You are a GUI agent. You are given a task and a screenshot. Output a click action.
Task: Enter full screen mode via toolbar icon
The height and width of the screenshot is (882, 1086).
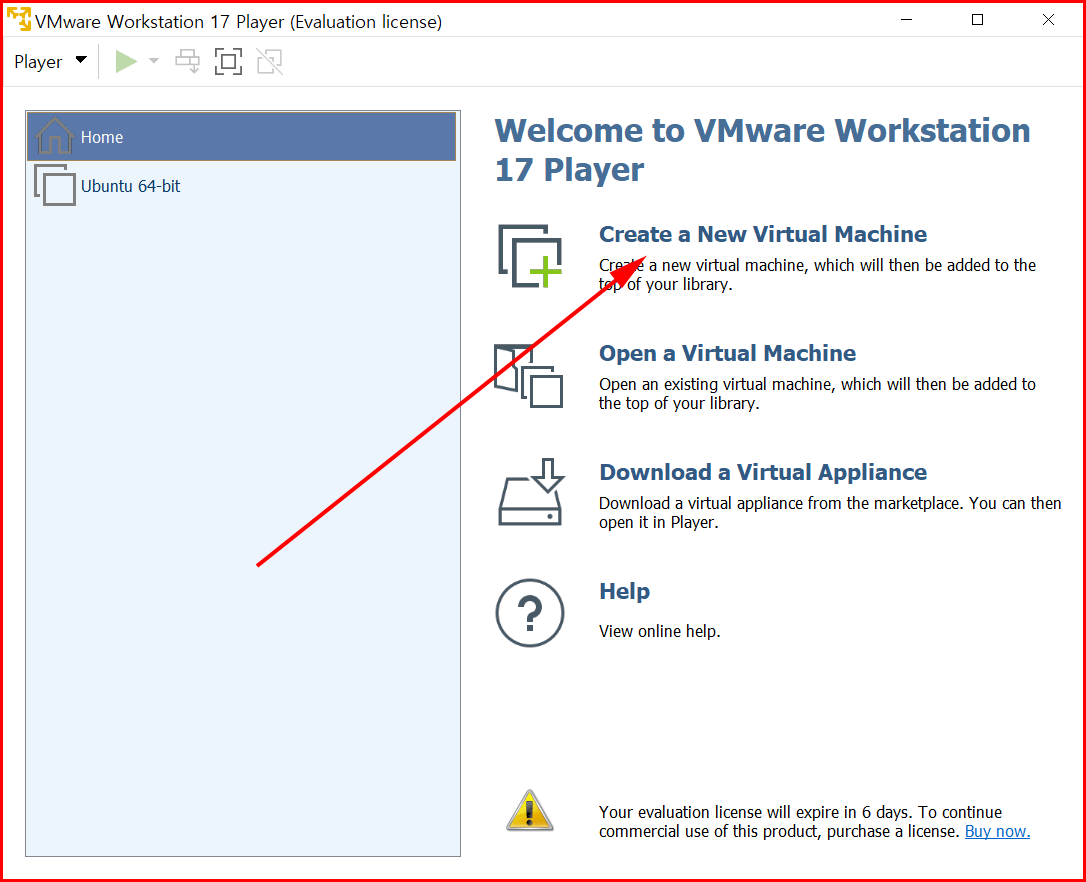[x=229, y=62]
